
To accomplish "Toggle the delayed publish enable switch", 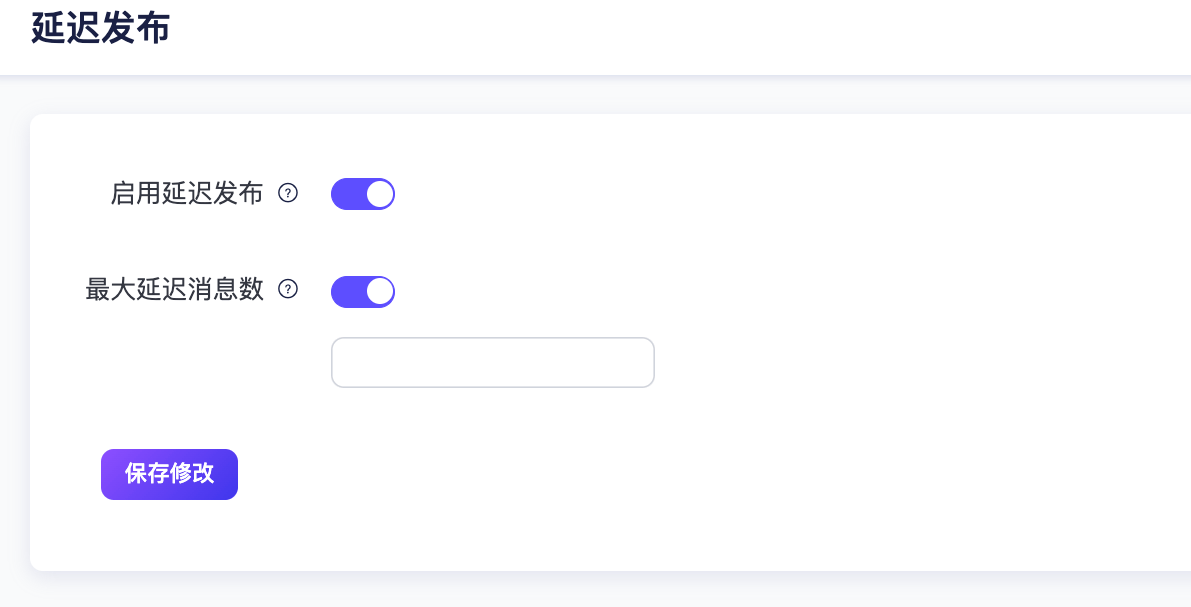I will pyautogui.click(x=363, y=194).
